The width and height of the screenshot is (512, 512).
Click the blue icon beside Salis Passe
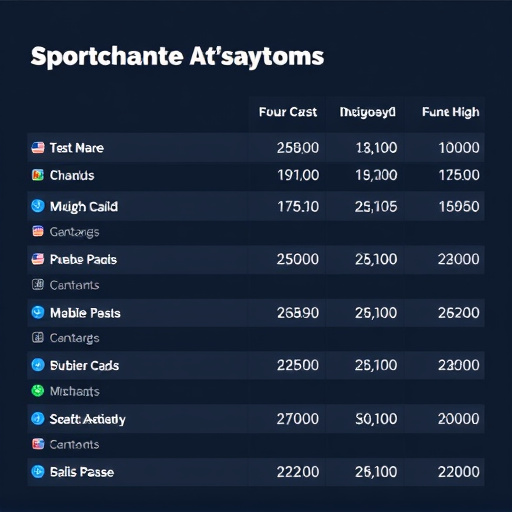coord(38,471)
